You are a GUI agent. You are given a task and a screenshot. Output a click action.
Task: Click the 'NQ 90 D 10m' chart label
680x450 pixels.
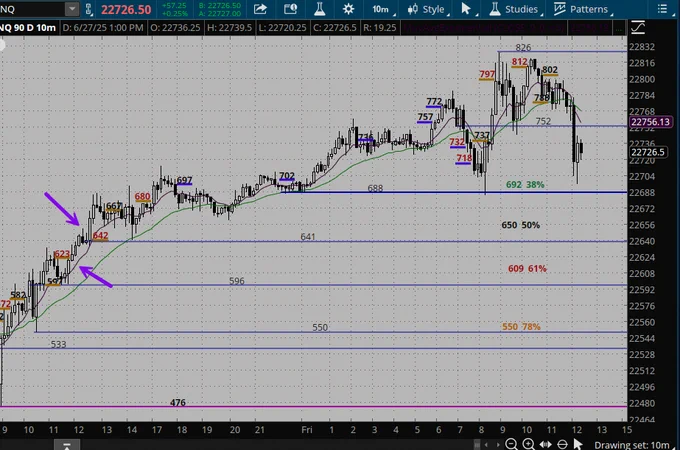pos(28,28)
